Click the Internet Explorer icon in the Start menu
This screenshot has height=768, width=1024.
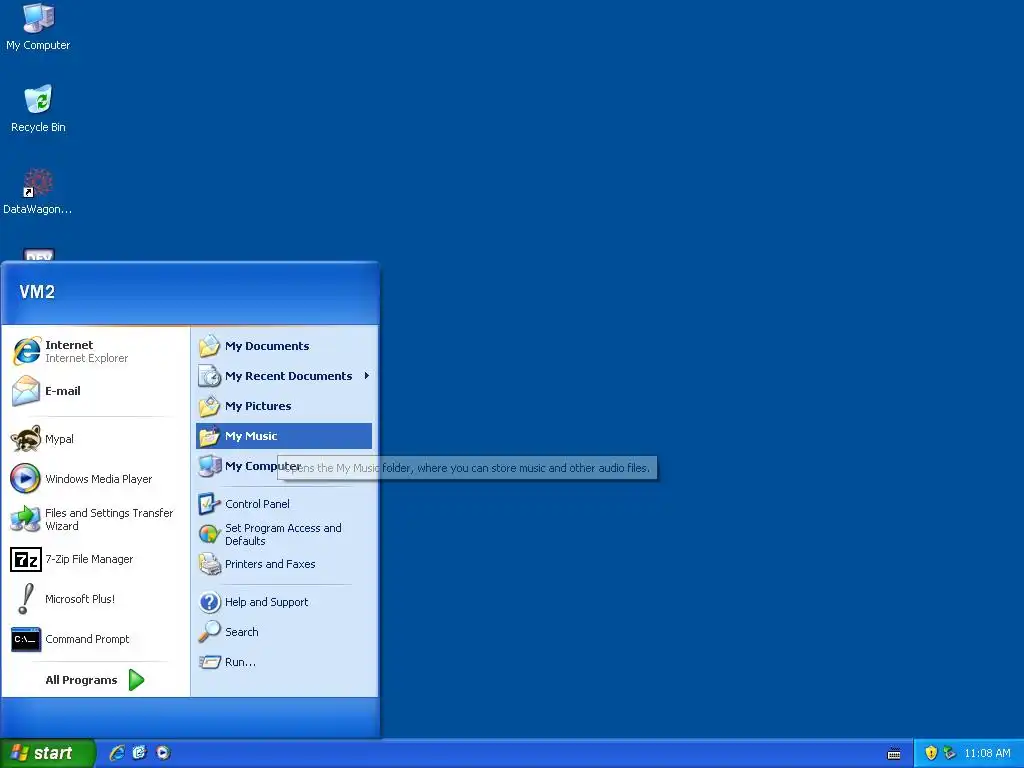26,351
